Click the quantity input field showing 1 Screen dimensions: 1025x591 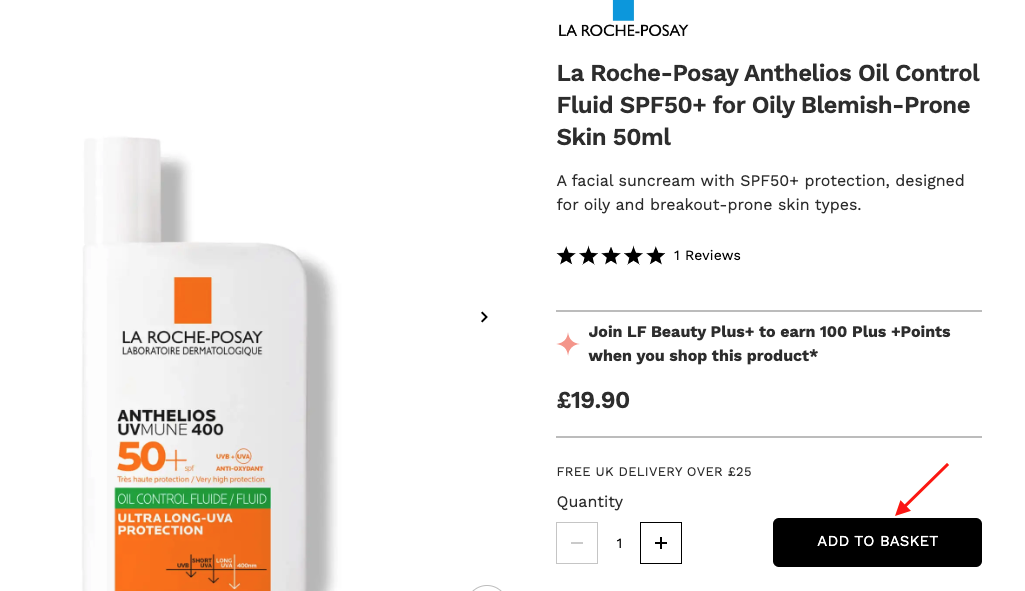click(x=619, y=543)
